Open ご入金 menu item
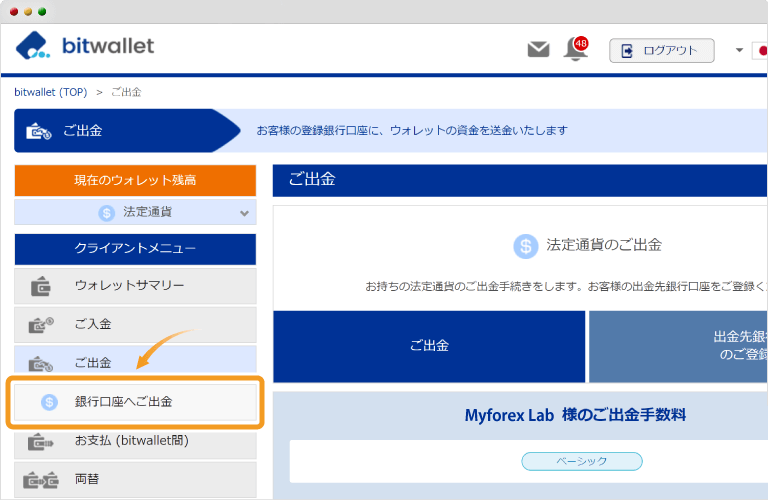Viewport: 768px width, 500px height. point(135,324)
